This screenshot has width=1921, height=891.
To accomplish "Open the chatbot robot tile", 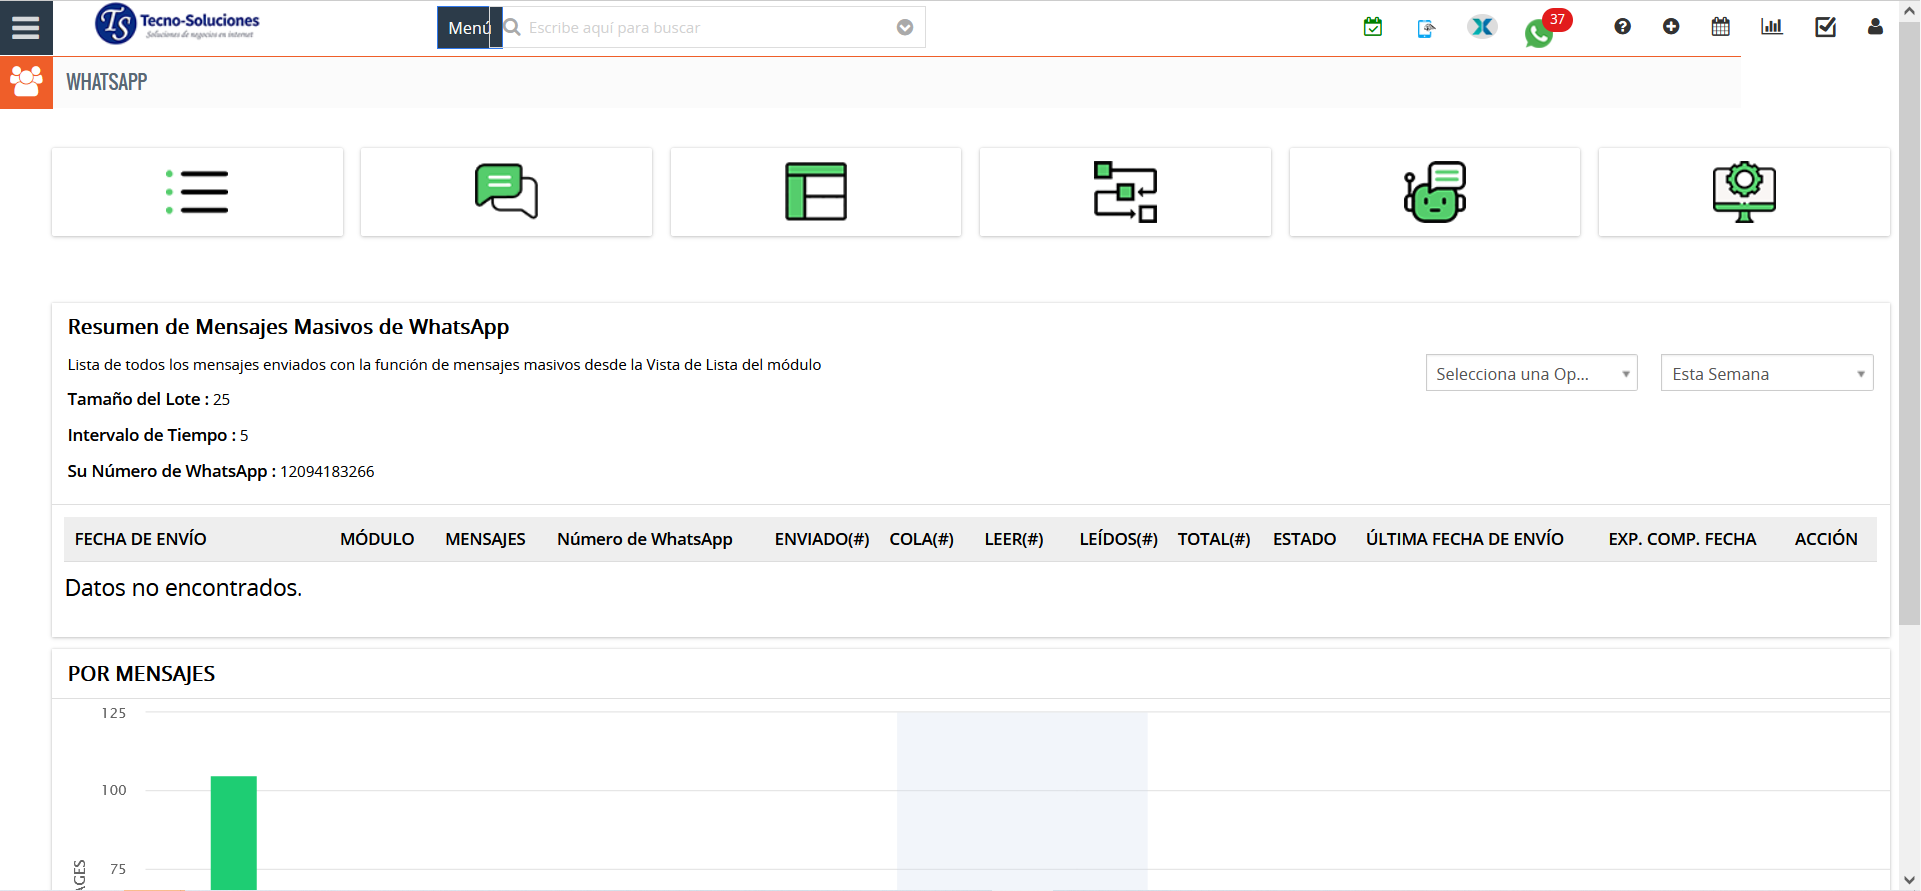I will 1434,192.
